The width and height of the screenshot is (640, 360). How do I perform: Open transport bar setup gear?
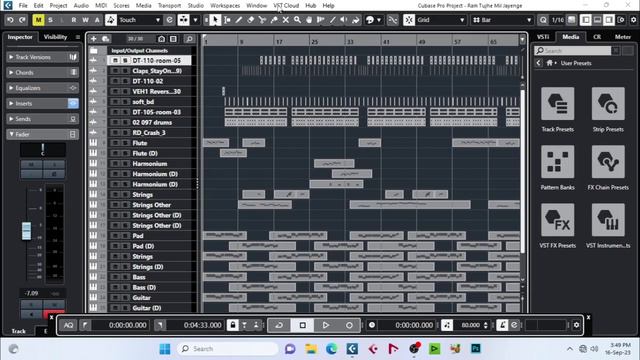coord(576,325)
